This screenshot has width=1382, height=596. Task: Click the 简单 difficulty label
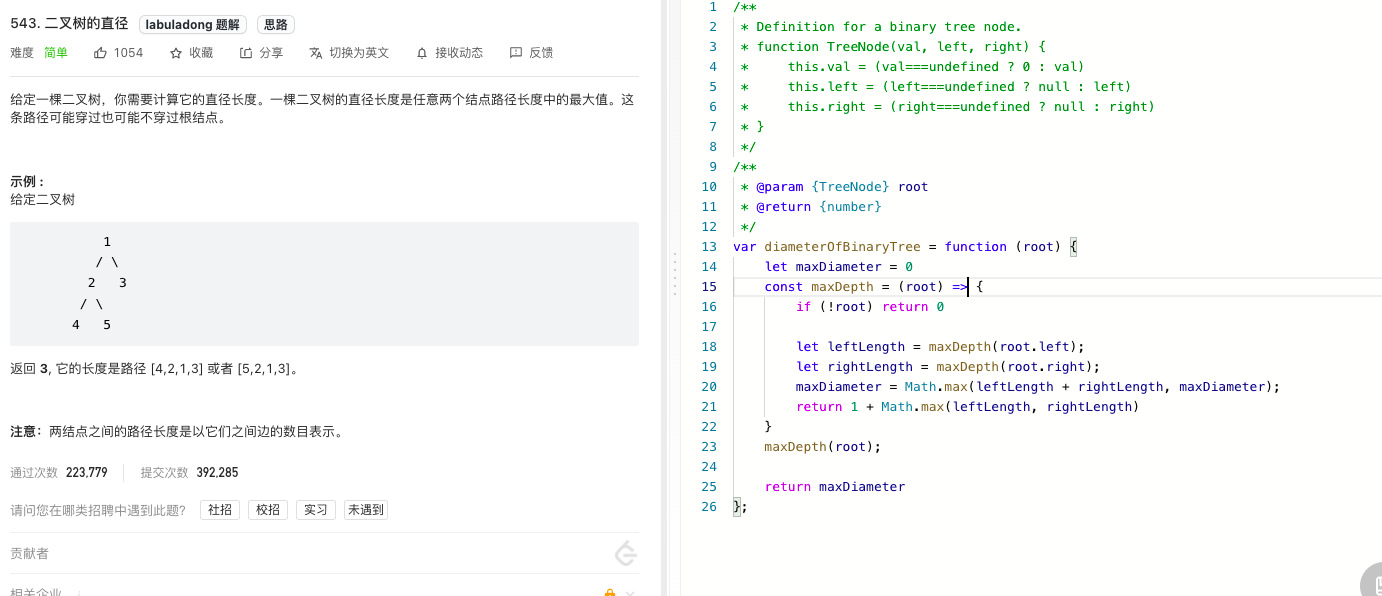coord(56,53)
